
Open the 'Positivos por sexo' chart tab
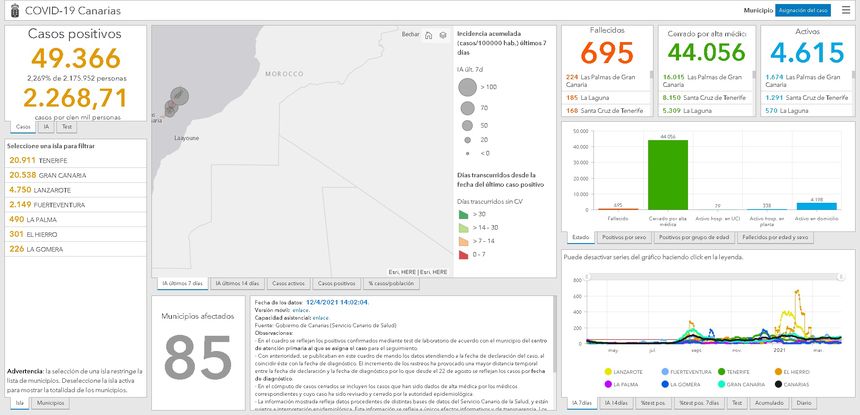pos(625,237)
